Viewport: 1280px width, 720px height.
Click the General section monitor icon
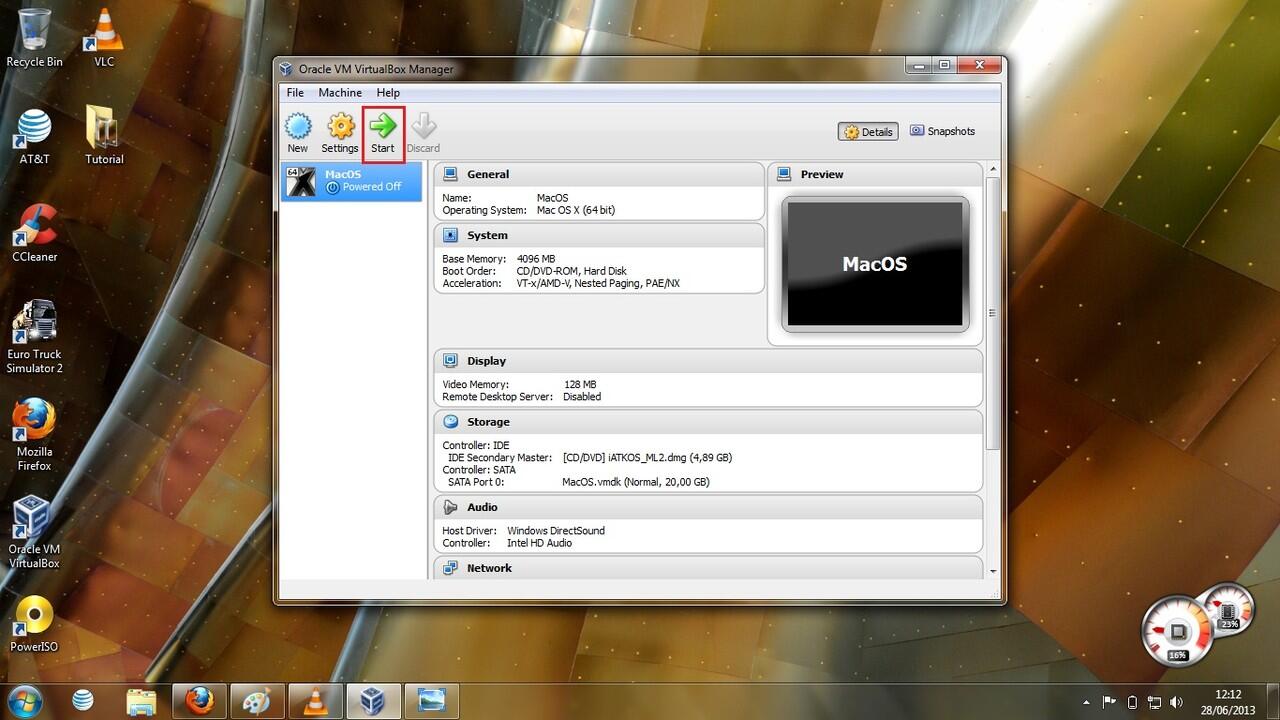[450, 174]
